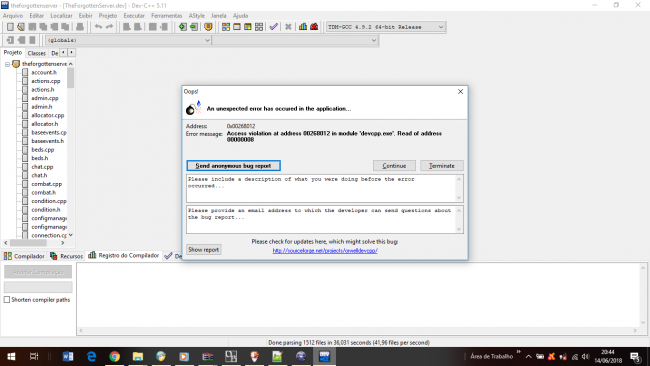Open Profile Analysis bar chart icon

303,27
